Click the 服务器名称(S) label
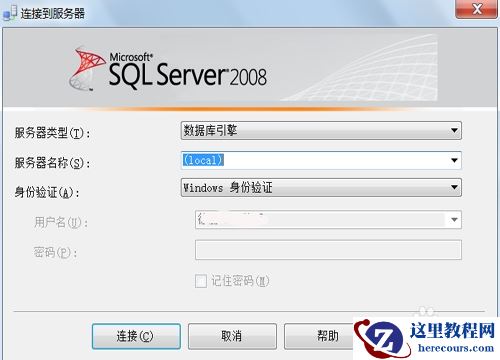500x360 pixels. (x=52, y=163)
